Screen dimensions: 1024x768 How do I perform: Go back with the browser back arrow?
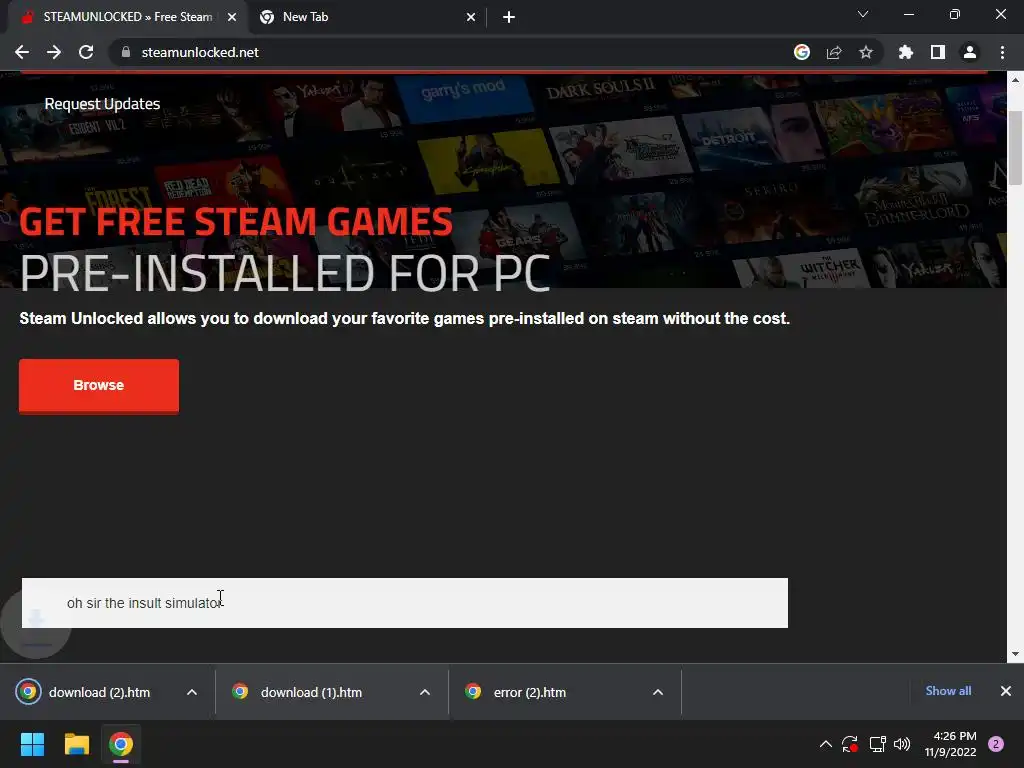(x=22, y=52)
